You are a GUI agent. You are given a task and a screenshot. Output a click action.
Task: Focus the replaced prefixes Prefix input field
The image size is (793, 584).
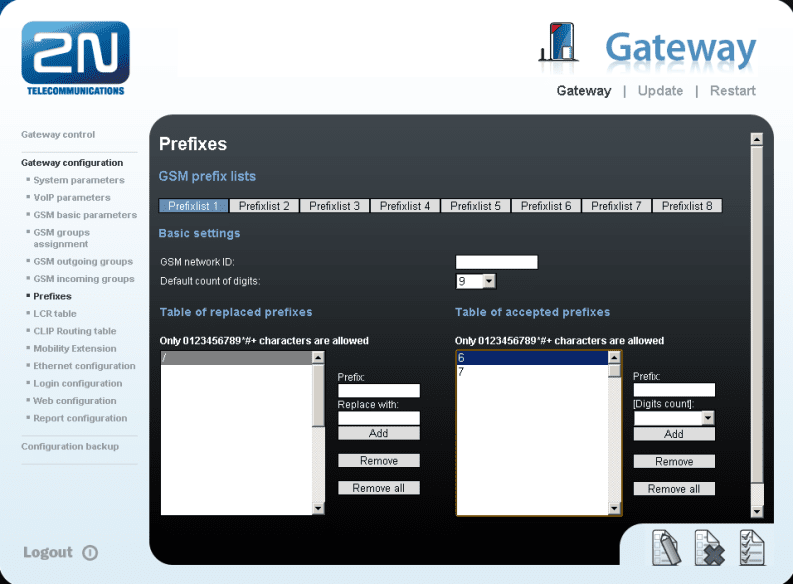[x=379, y=390]
